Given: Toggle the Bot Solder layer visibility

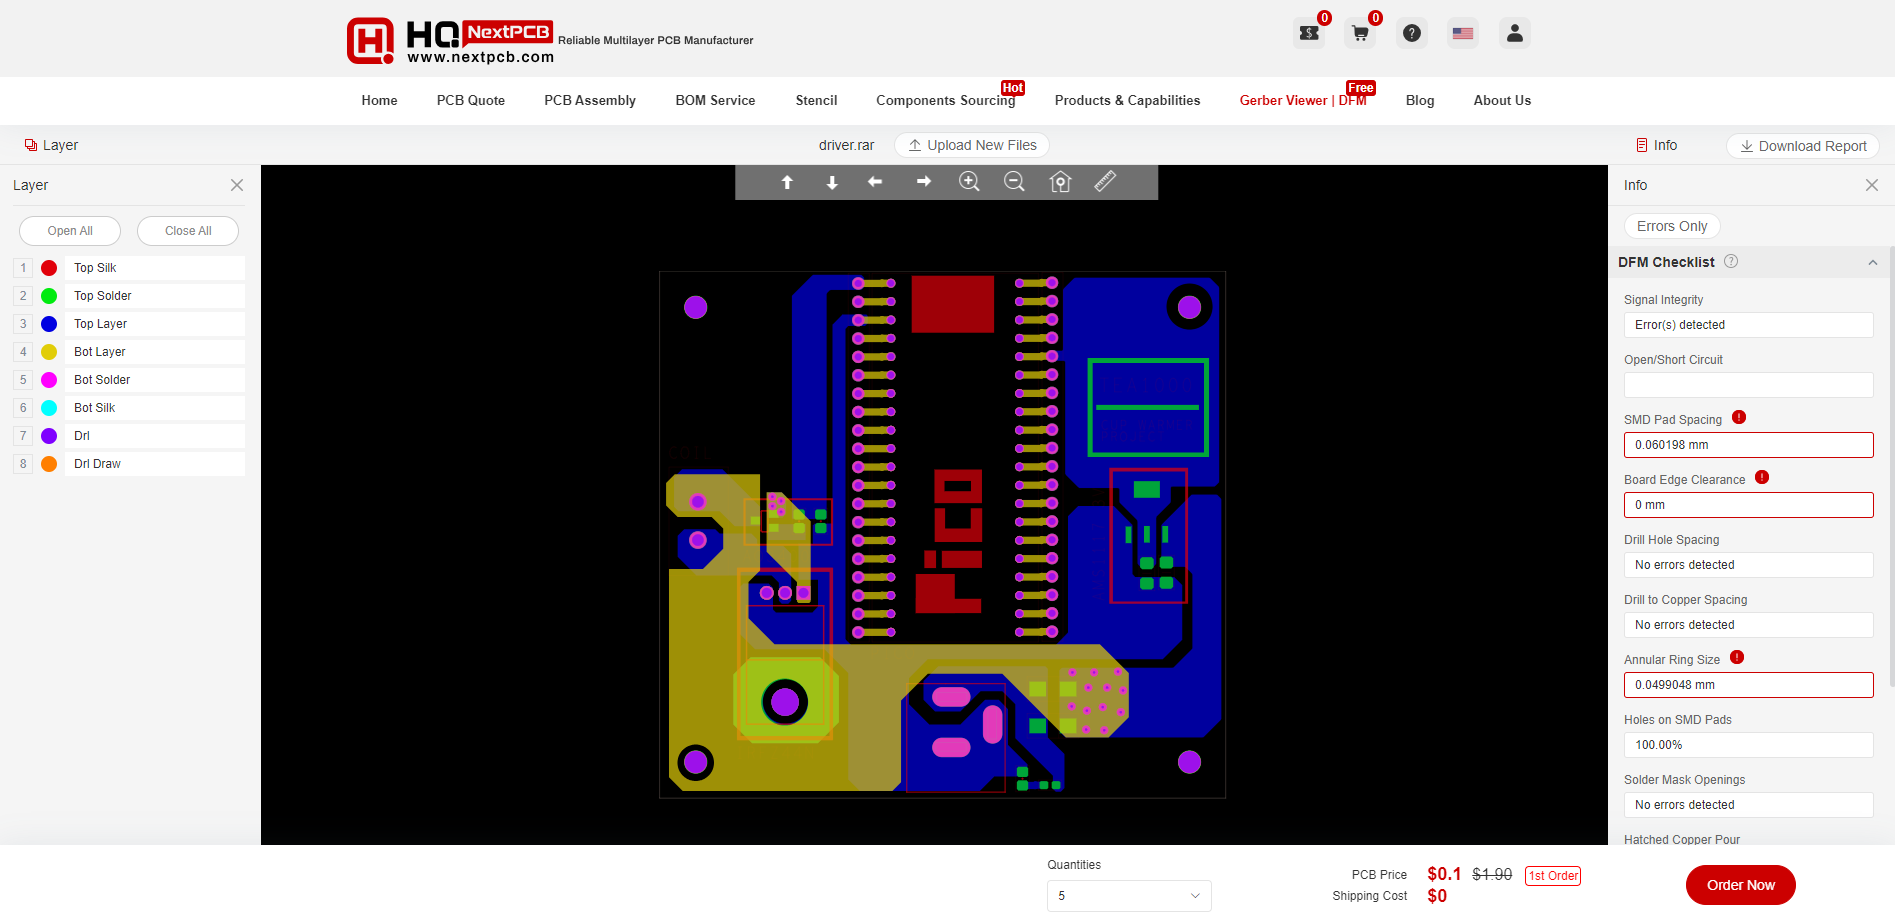Looking at the screenshot, I should click(101, 379).
